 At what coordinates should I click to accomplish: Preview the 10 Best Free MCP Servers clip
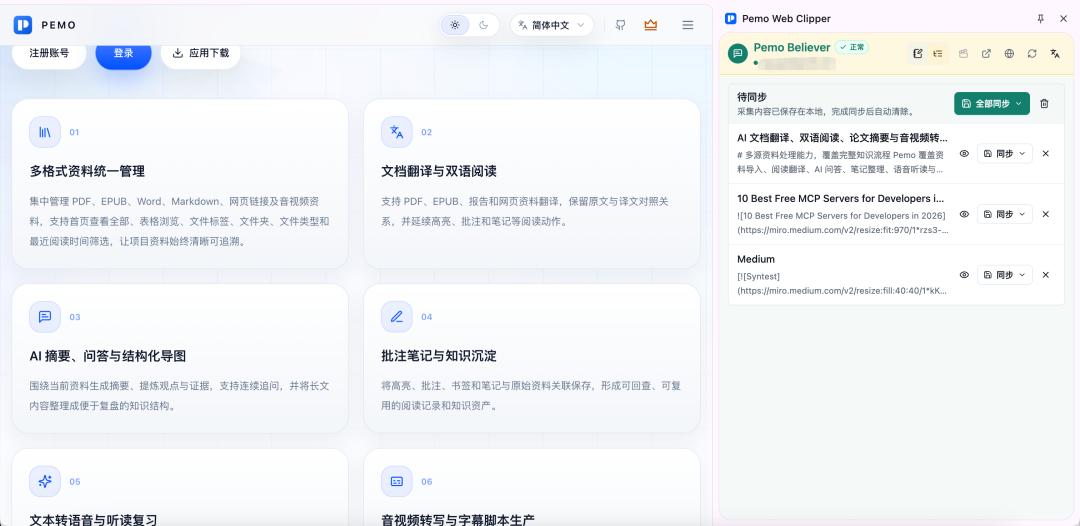coord(964,214)
